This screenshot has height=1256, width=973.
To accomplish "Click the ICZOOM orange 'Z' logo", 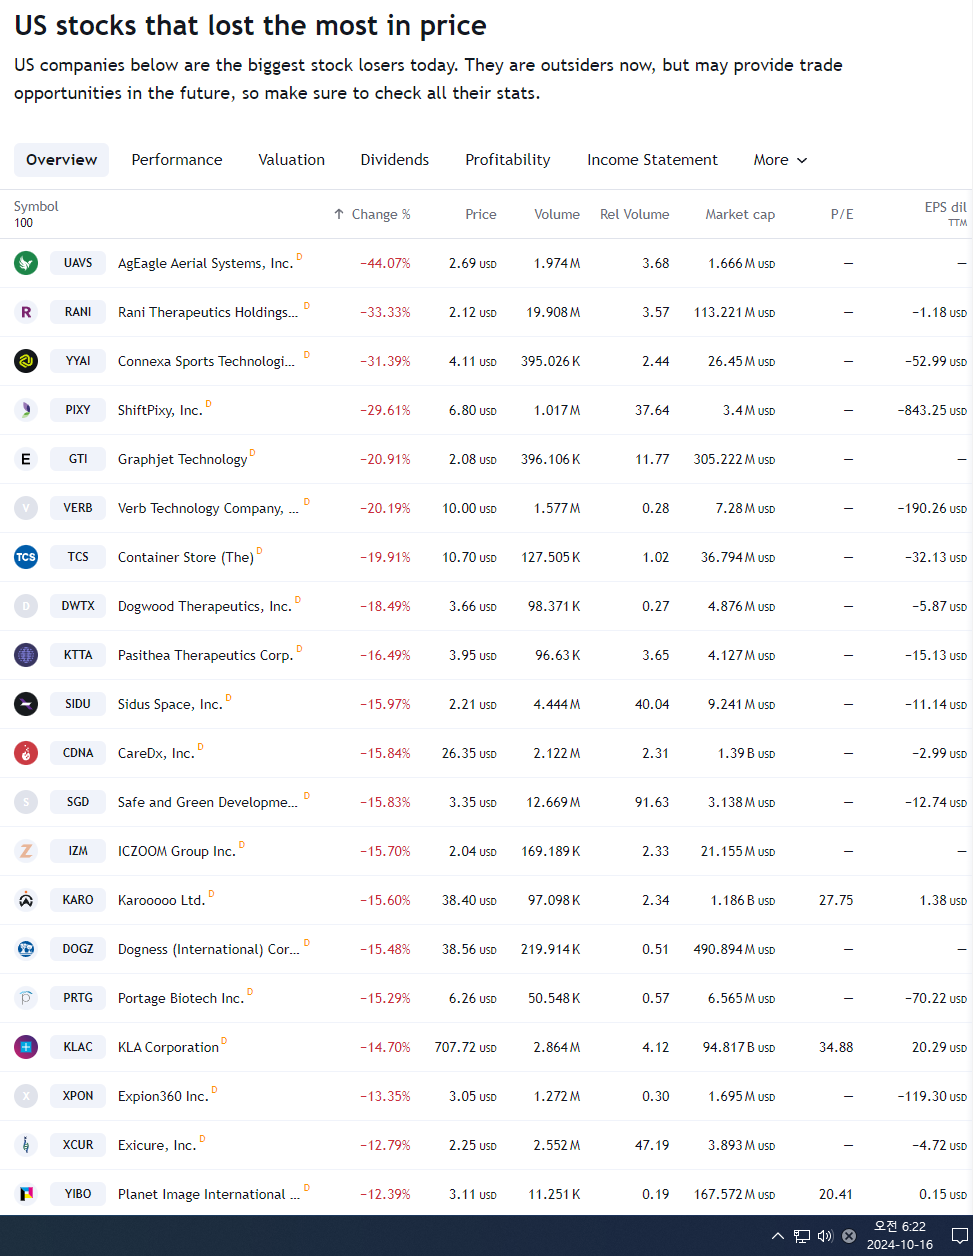I will 26,851.
